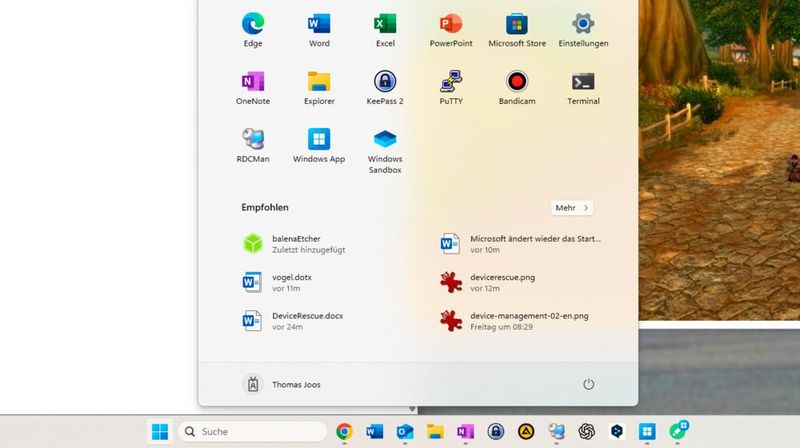Viewport: 800px width, 448px height.
Task: Click the power button in Start menu
Action: (588, 384)
